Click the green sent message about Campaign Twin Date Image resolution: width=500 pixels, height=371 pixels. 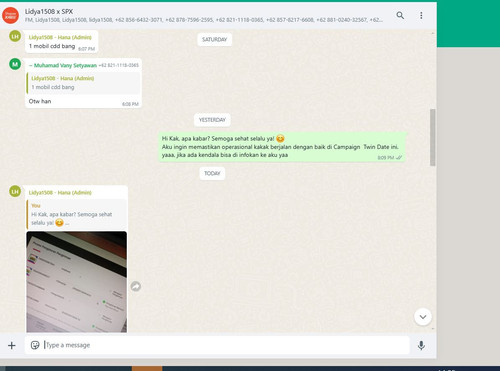[x=282, y=147]
